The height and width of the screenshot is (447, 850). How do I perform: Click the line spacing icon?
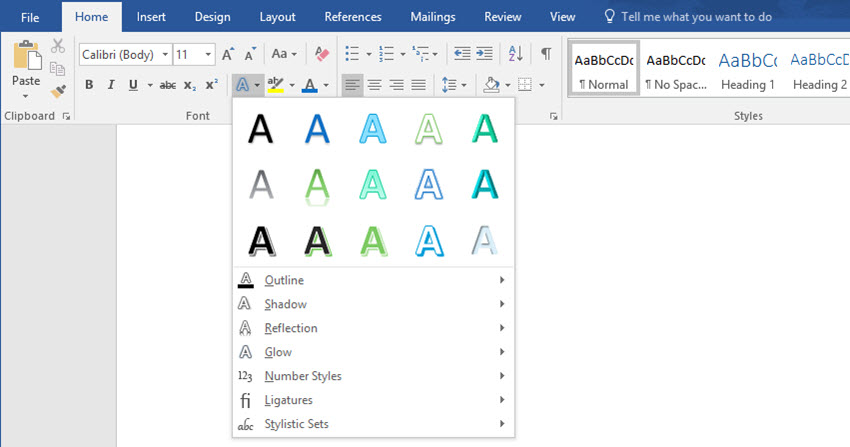point(449,85)
